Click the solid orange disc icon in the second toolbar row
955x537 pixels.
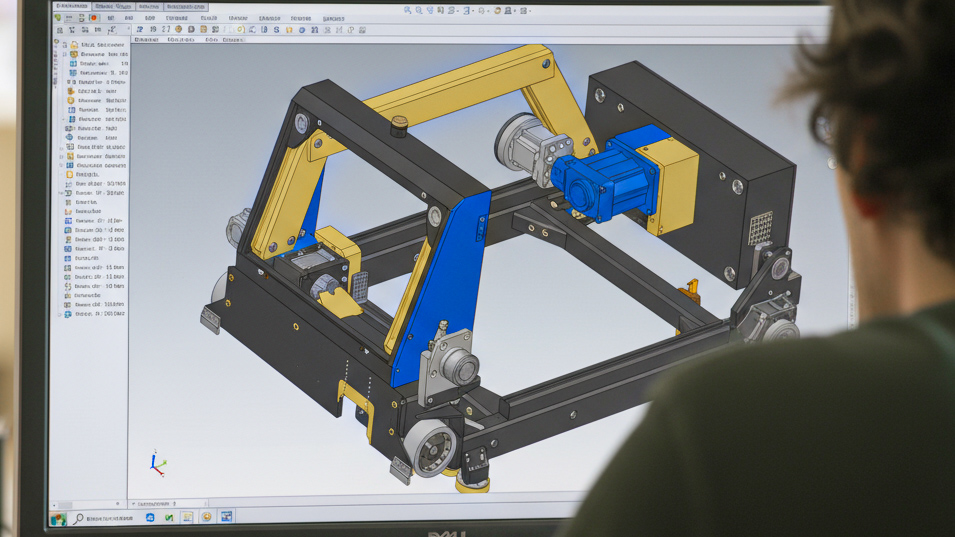178,29
